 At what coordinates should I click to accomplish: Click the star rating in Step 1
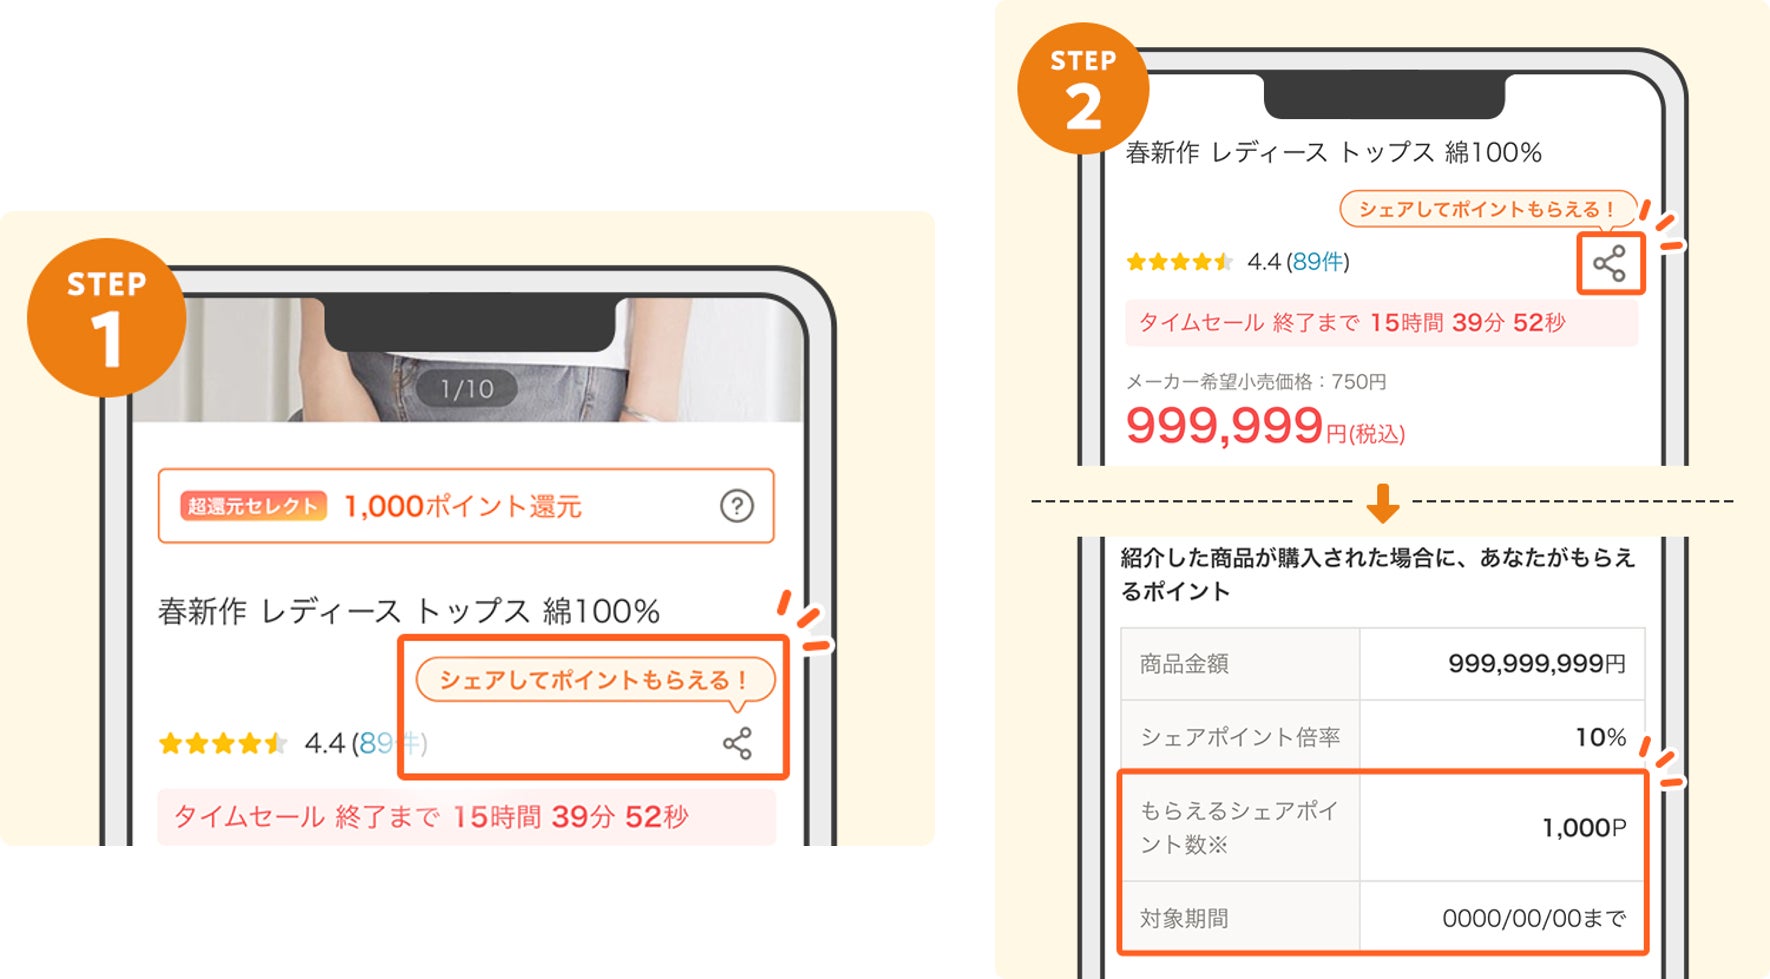pyautogui.click(x=224, y=743)
